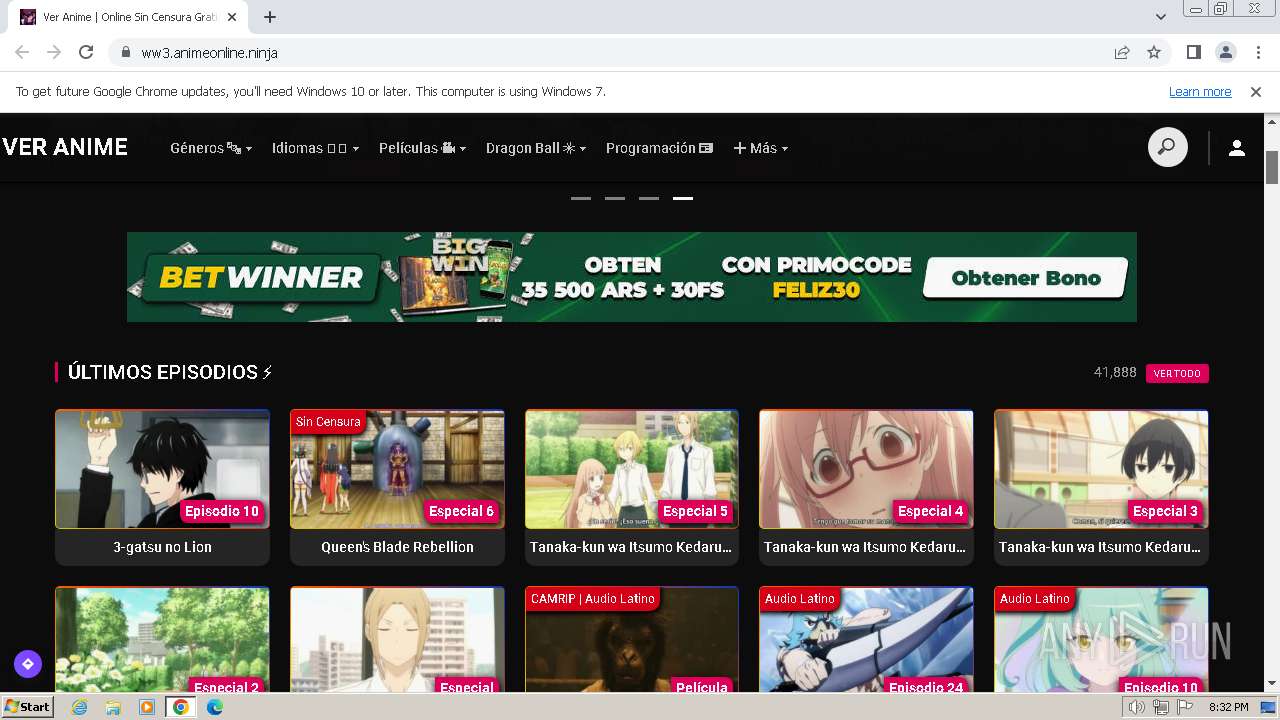This screenshot has width=1280, height=720.
Task: Open Tanaka-kun Especial 3 thumbnail
Action: (1101, 469)
